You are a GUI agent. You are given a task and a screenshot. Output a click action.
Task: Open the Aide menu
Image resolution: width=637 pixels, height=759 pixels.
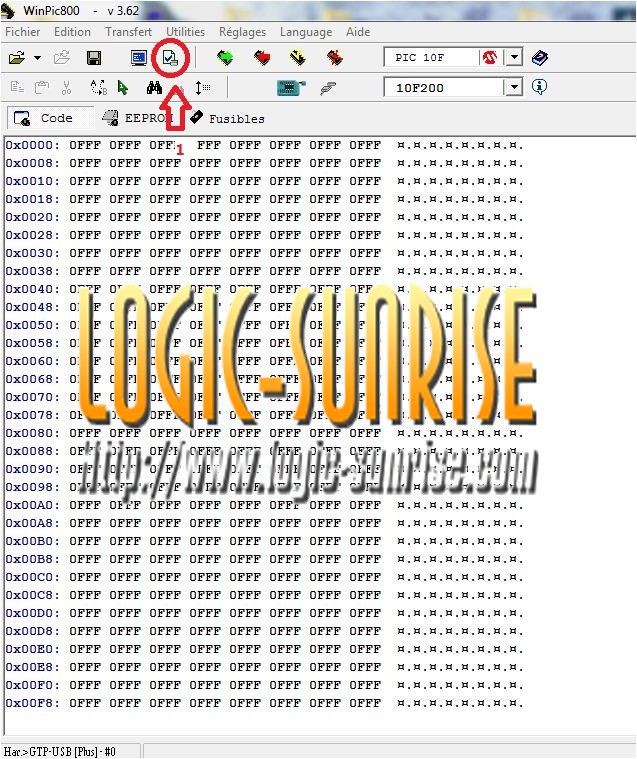[x=358, y=32]
